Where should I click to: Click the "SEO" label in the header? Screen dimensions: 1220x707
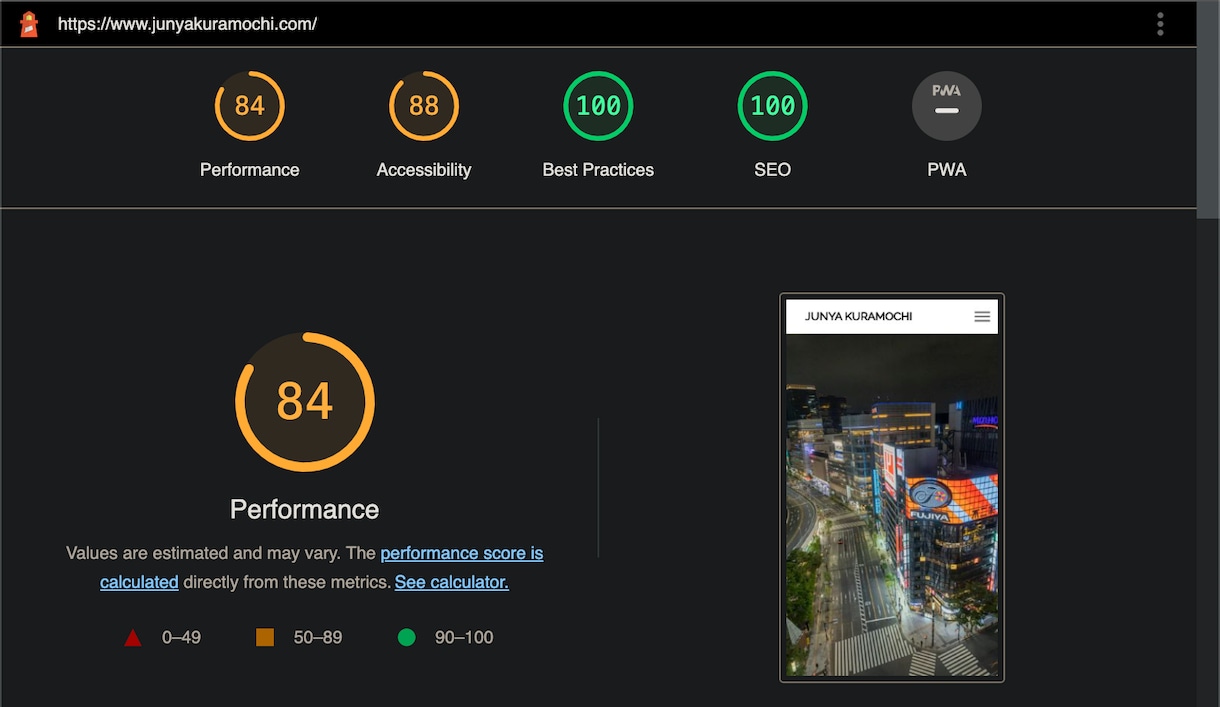point(772,170)
